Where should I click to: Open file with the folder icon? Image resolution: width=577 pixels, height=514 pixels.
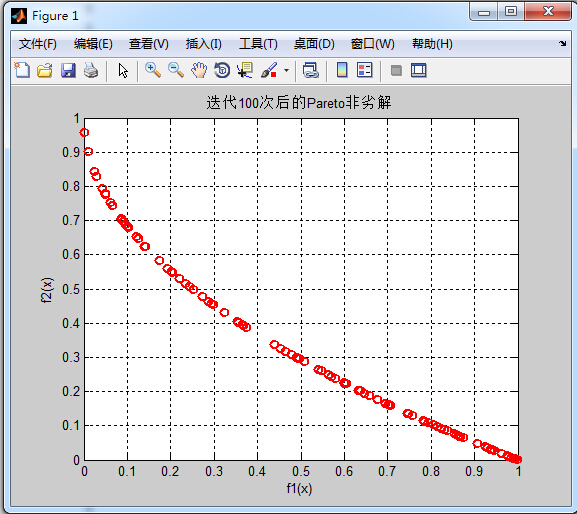point(45,70)
